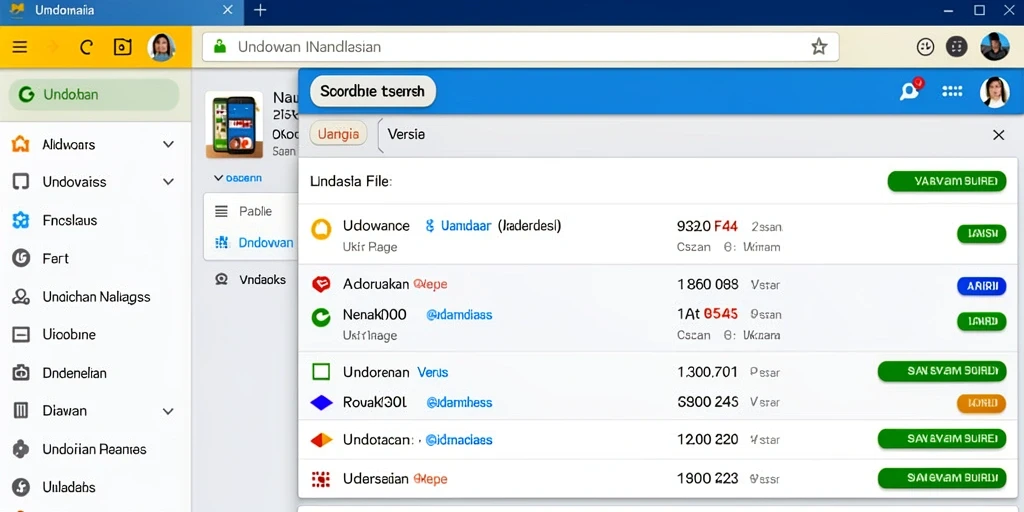This screenshot has width=1024, height=512.
Task: Open the chat notification icon in blue header
Action: (910, 91)
